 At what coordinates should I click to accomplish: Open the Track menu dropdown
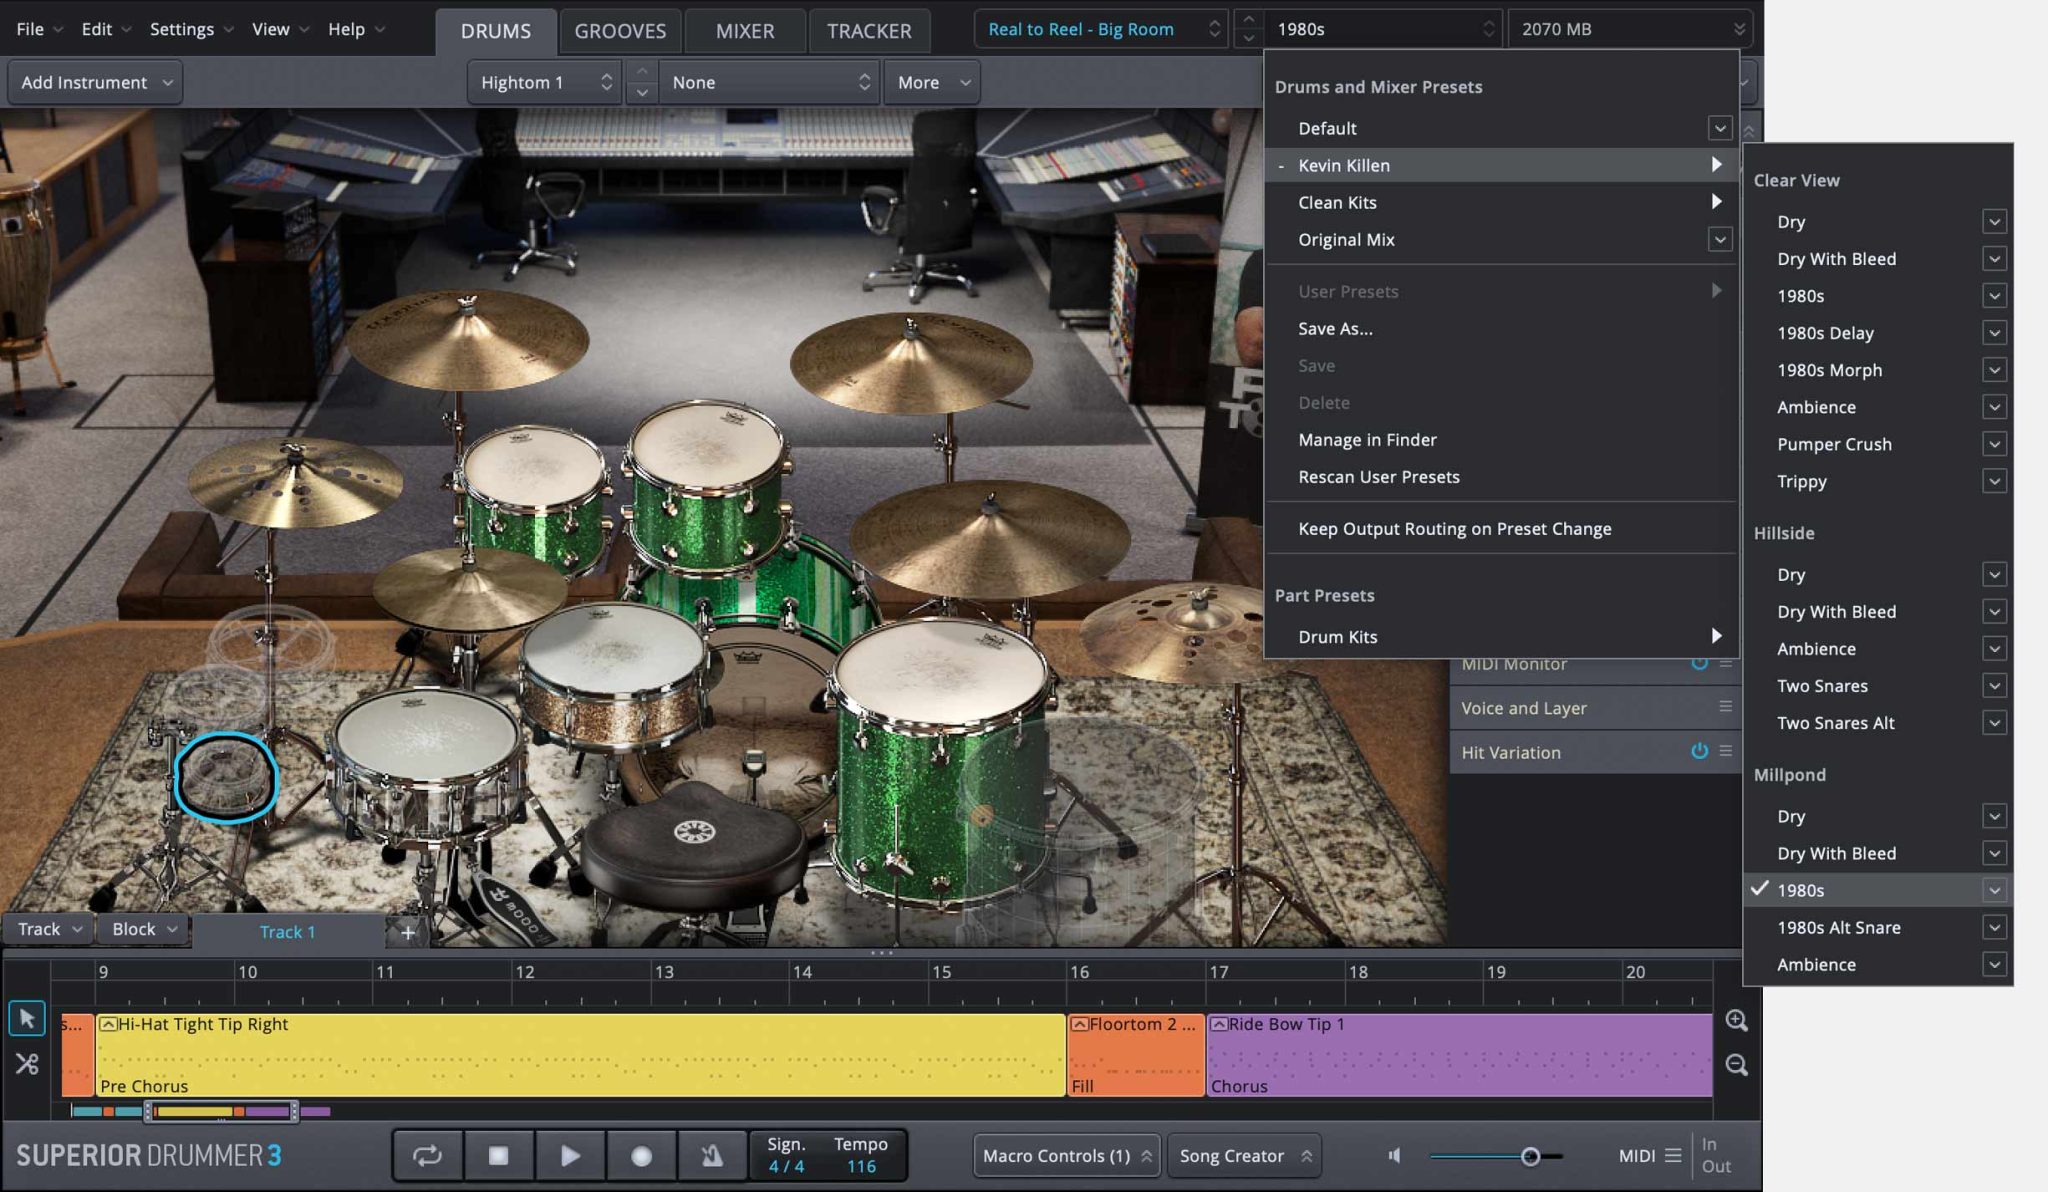coord(49,929)
